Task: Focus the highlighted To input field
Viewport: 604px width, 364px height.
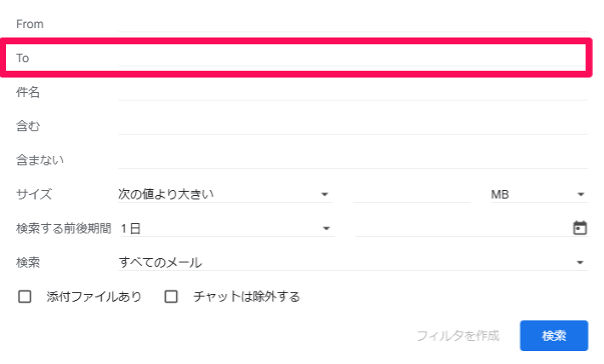Action: [353, 58]
